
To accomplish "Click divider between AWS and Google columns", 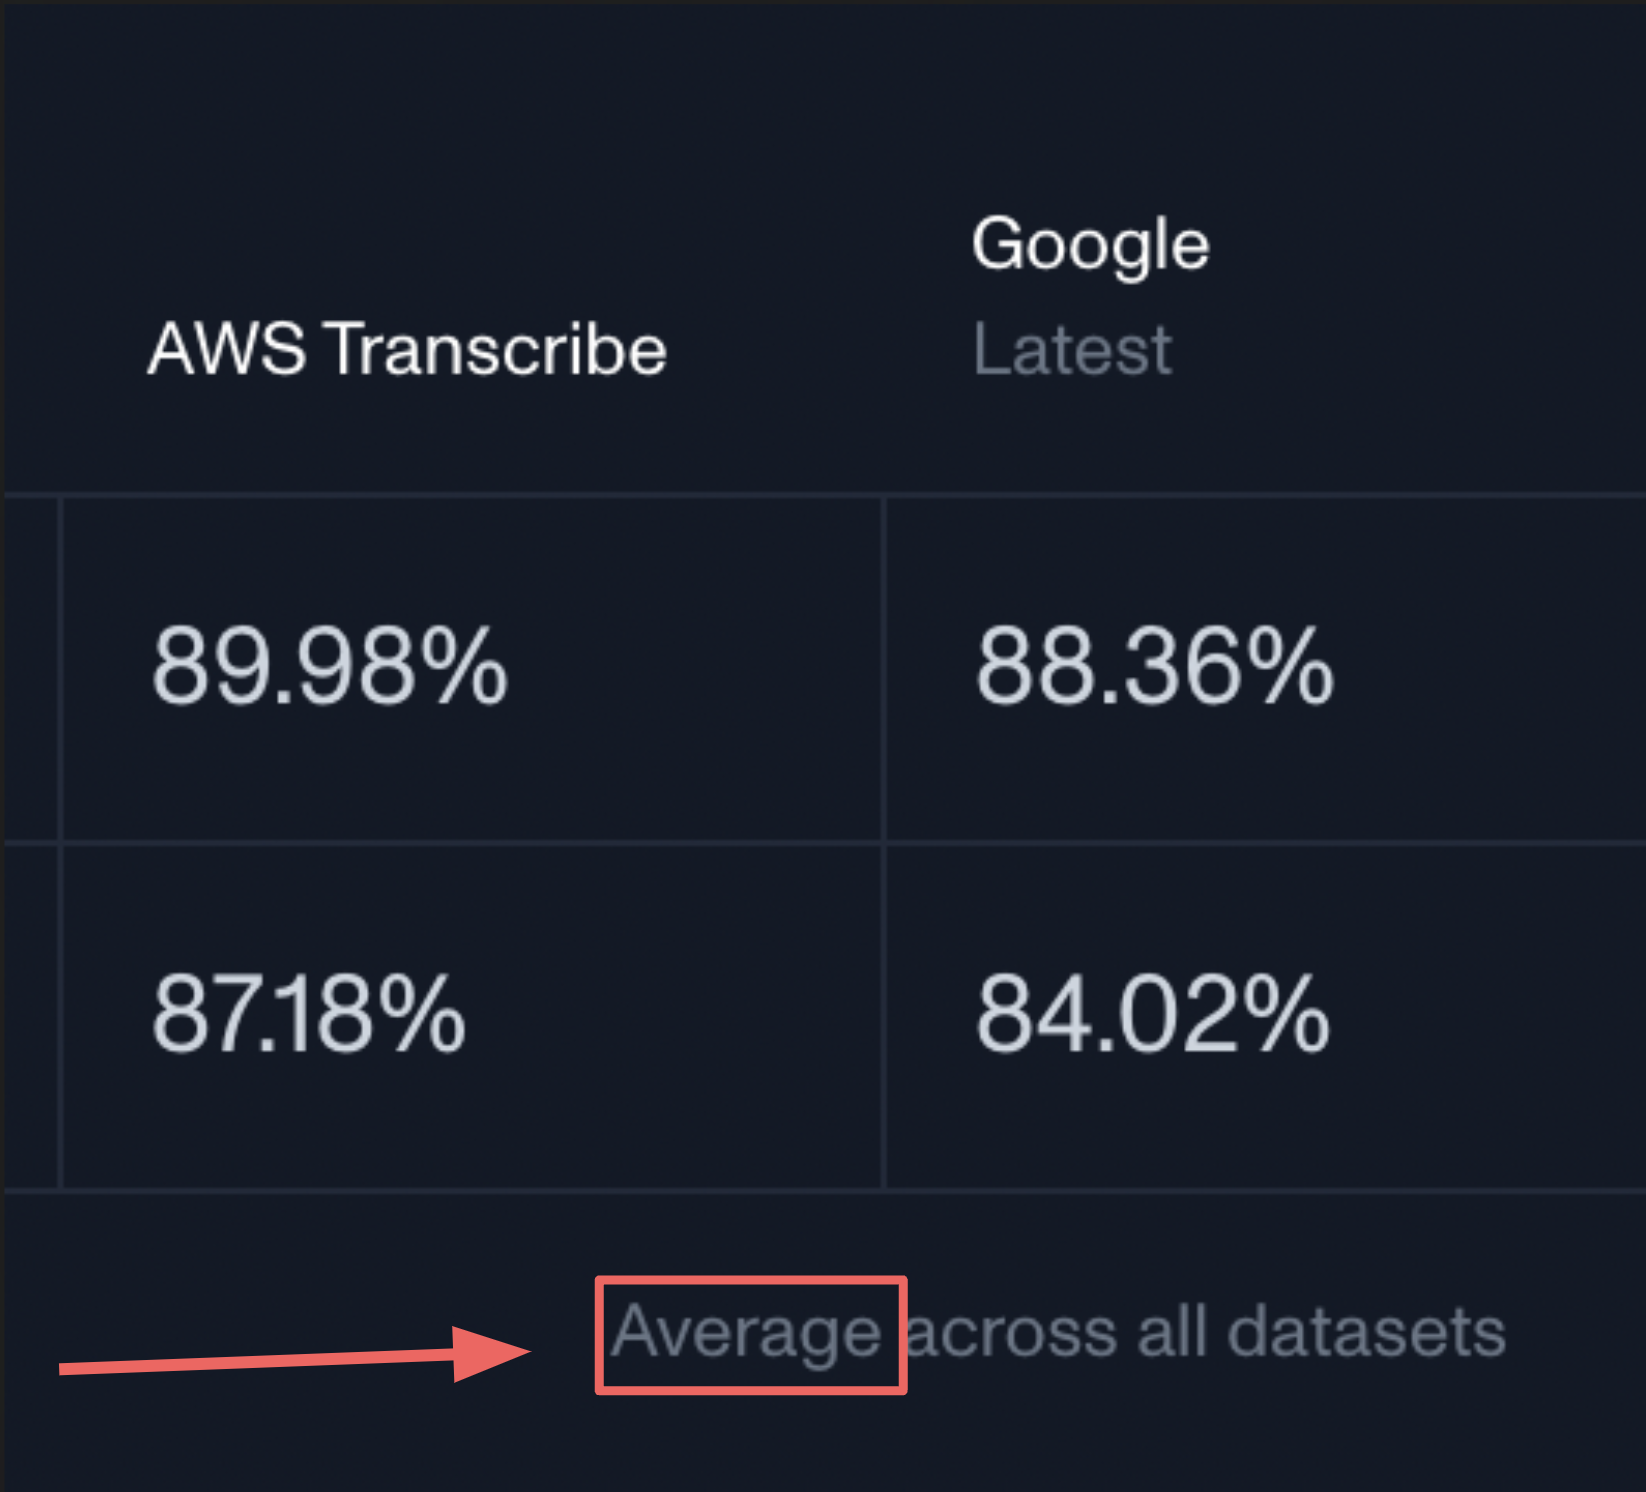I will (x=884, y=842).
